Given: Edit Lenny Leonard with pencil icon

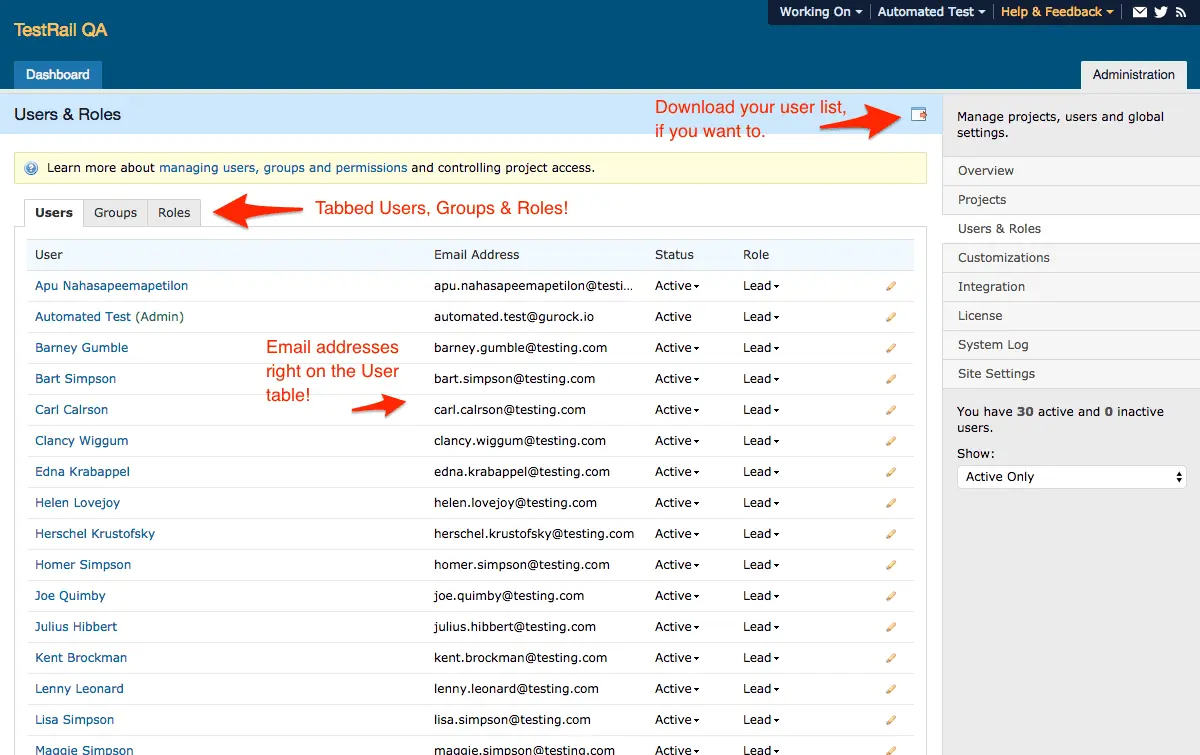Looking at the screenshot, I should coord(891,689).
